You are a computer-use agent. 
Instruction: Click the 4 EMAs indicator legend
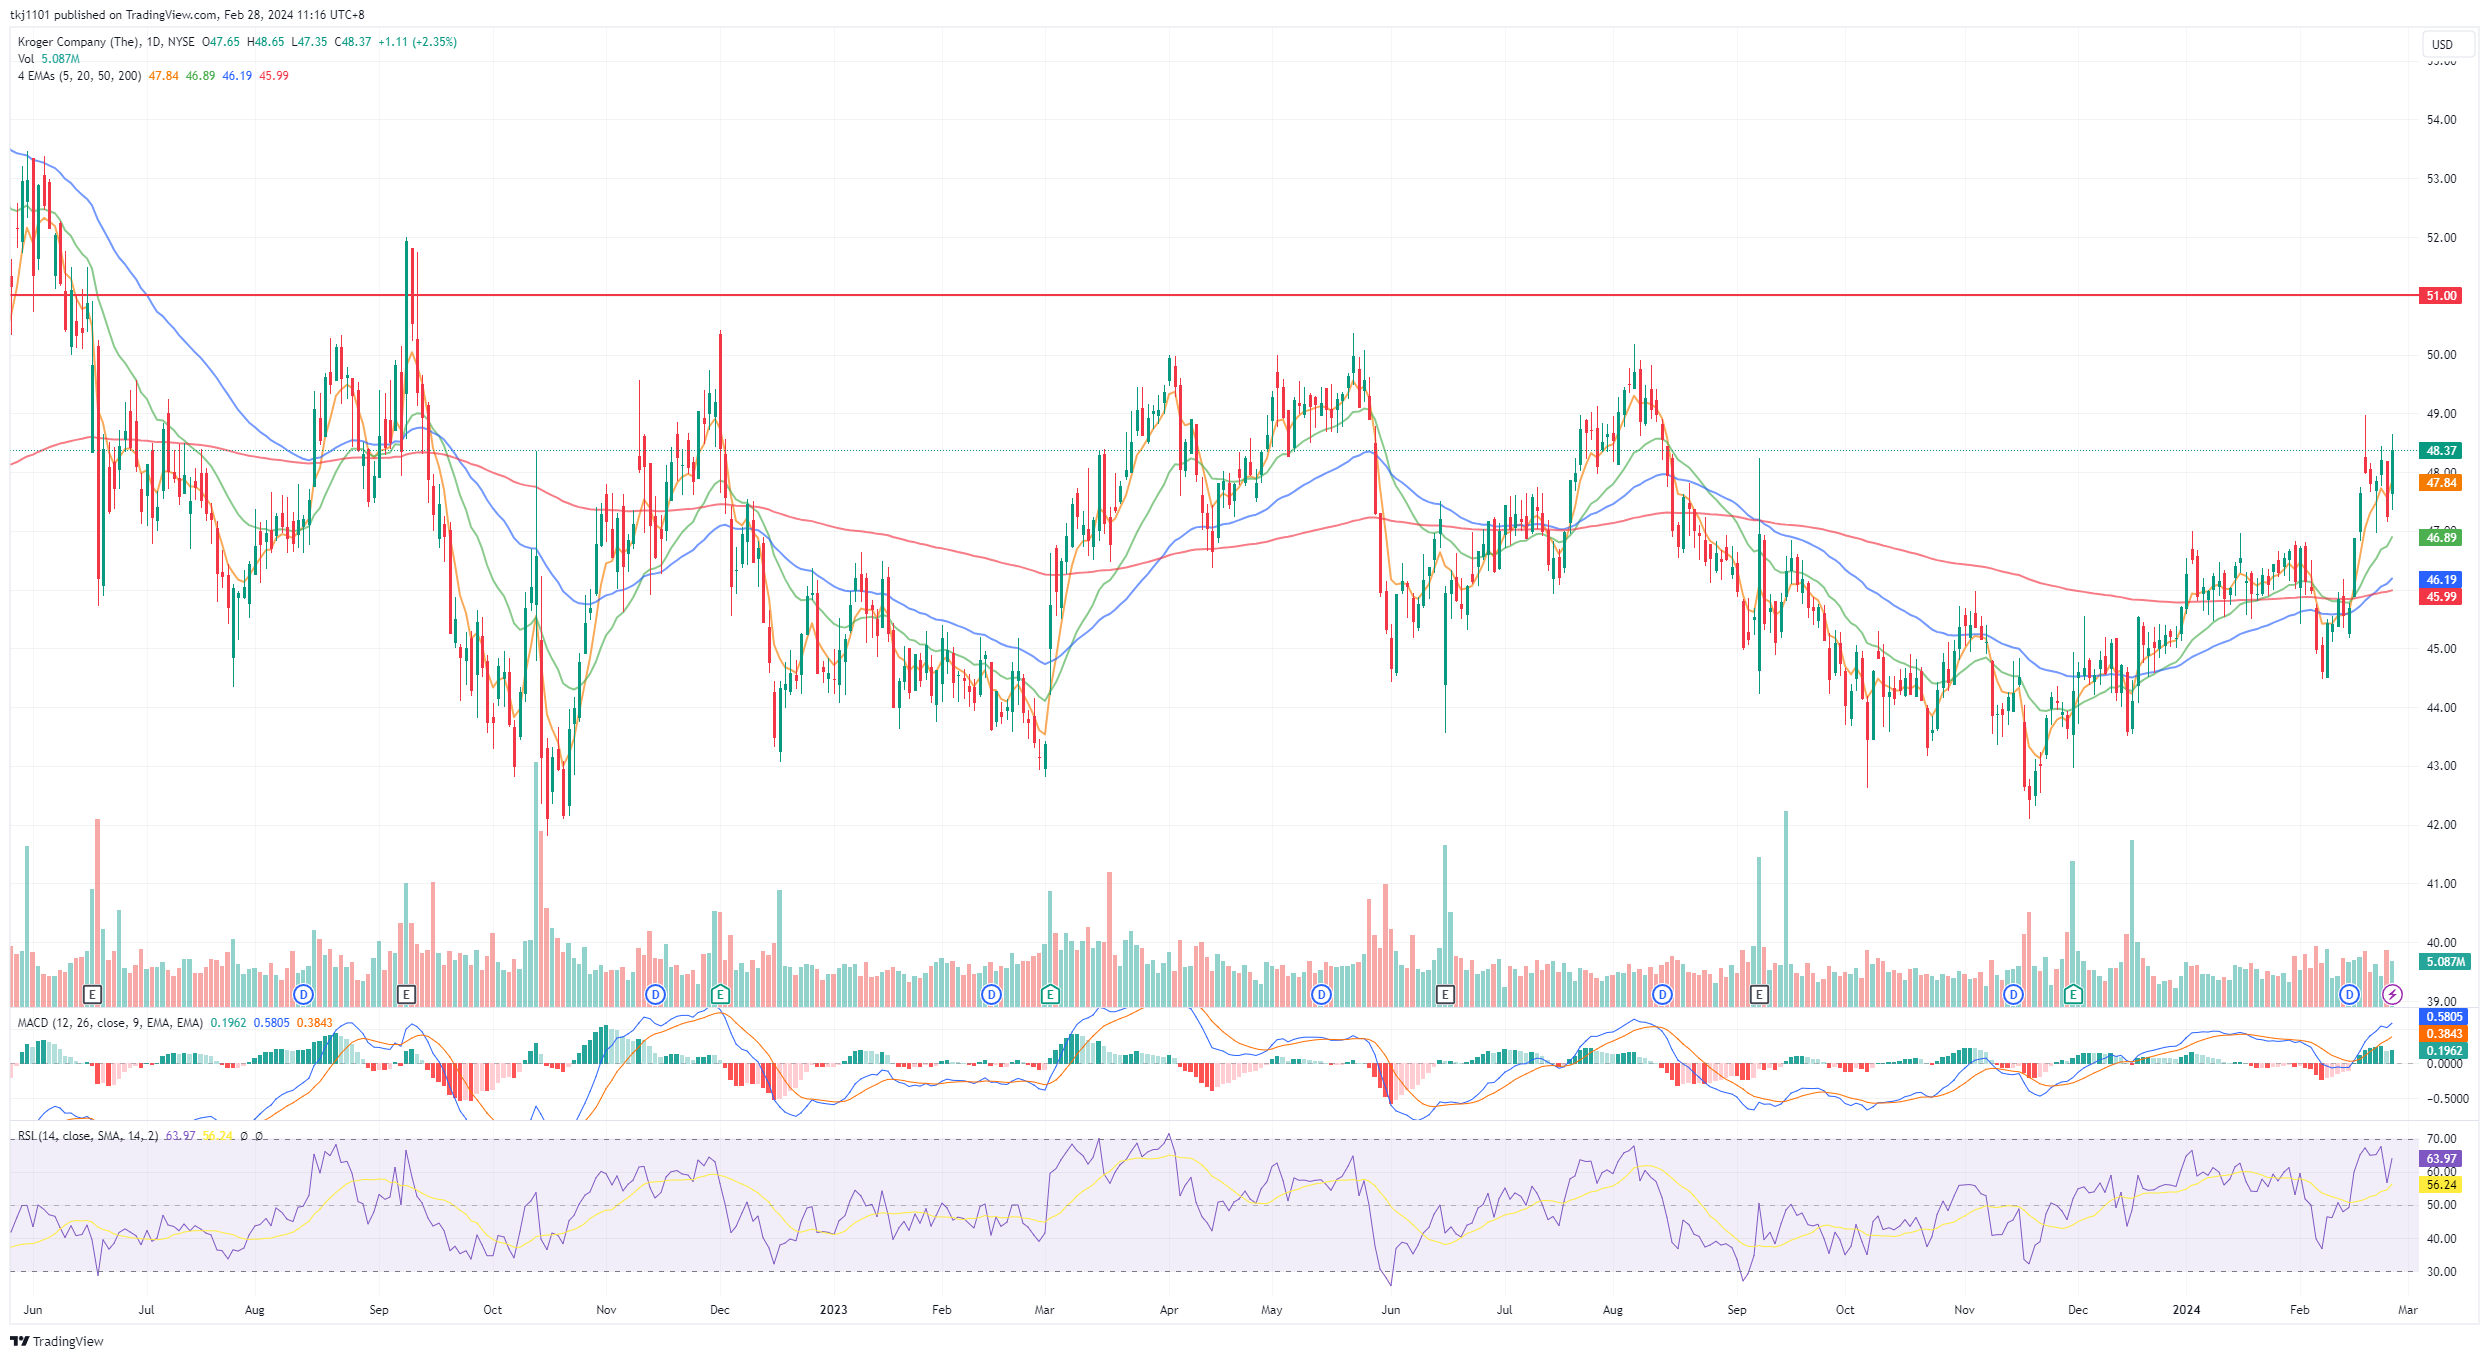79,76
